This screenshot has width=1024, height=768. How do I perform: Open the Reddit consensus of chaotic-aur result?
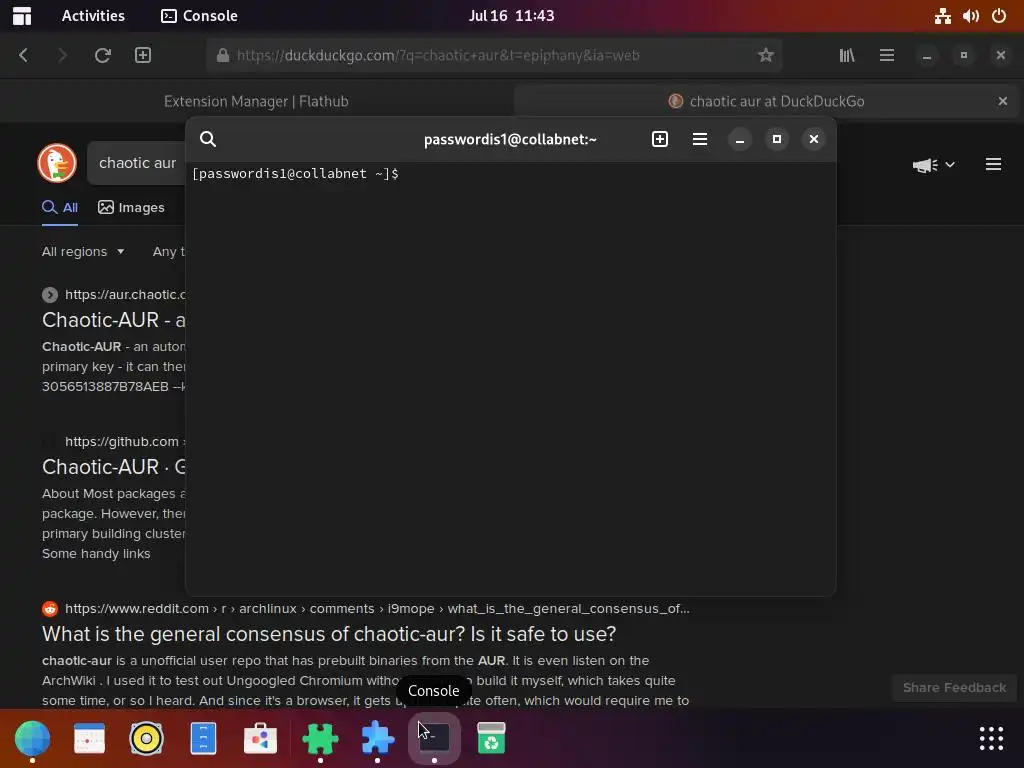(x=329, y=634)
